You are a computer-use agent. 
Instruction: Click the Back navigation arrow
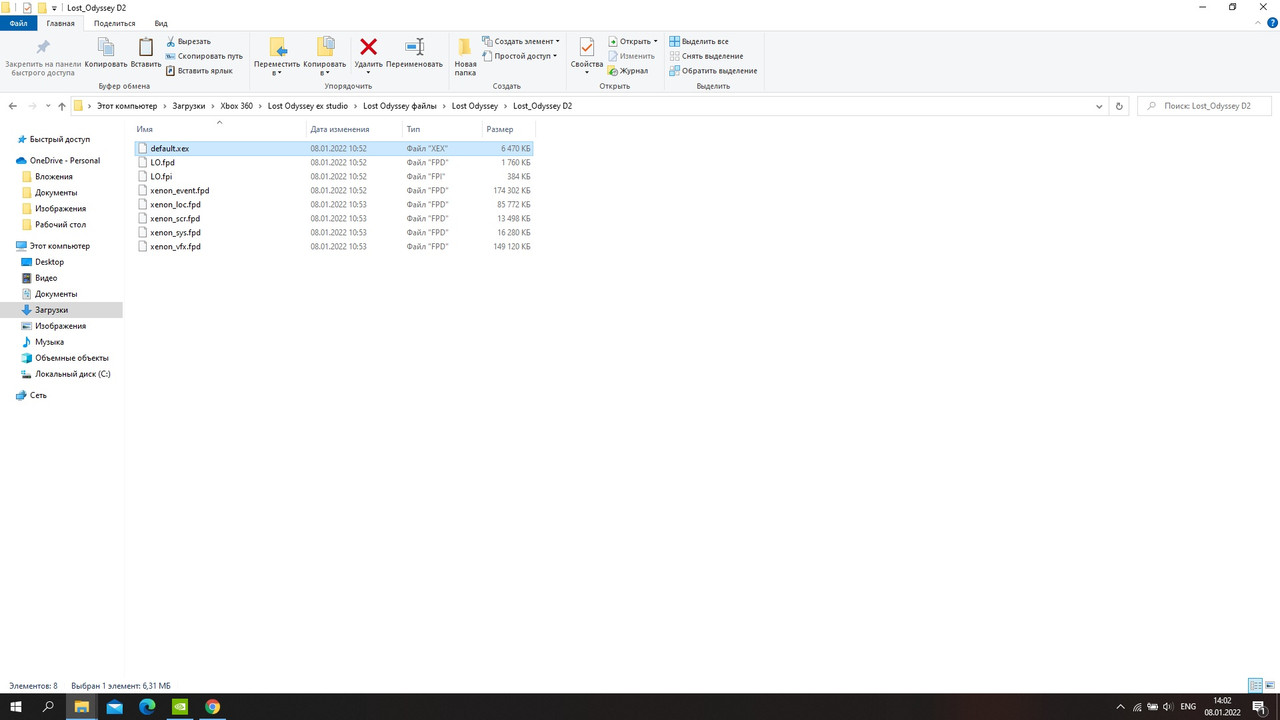(13, 106)
